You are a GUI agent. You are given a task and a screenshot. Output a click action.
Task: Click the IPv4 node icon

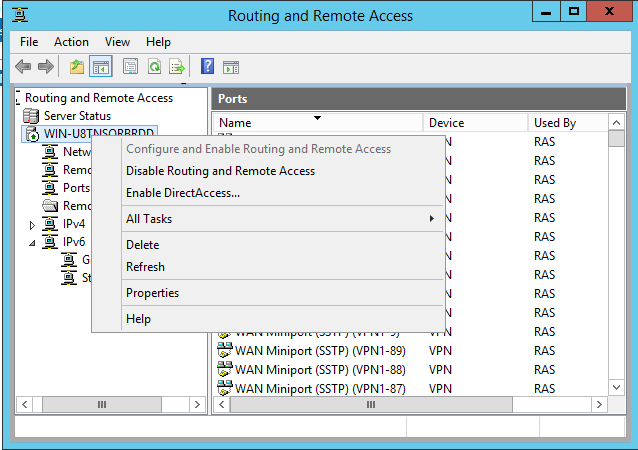(50, 223)
